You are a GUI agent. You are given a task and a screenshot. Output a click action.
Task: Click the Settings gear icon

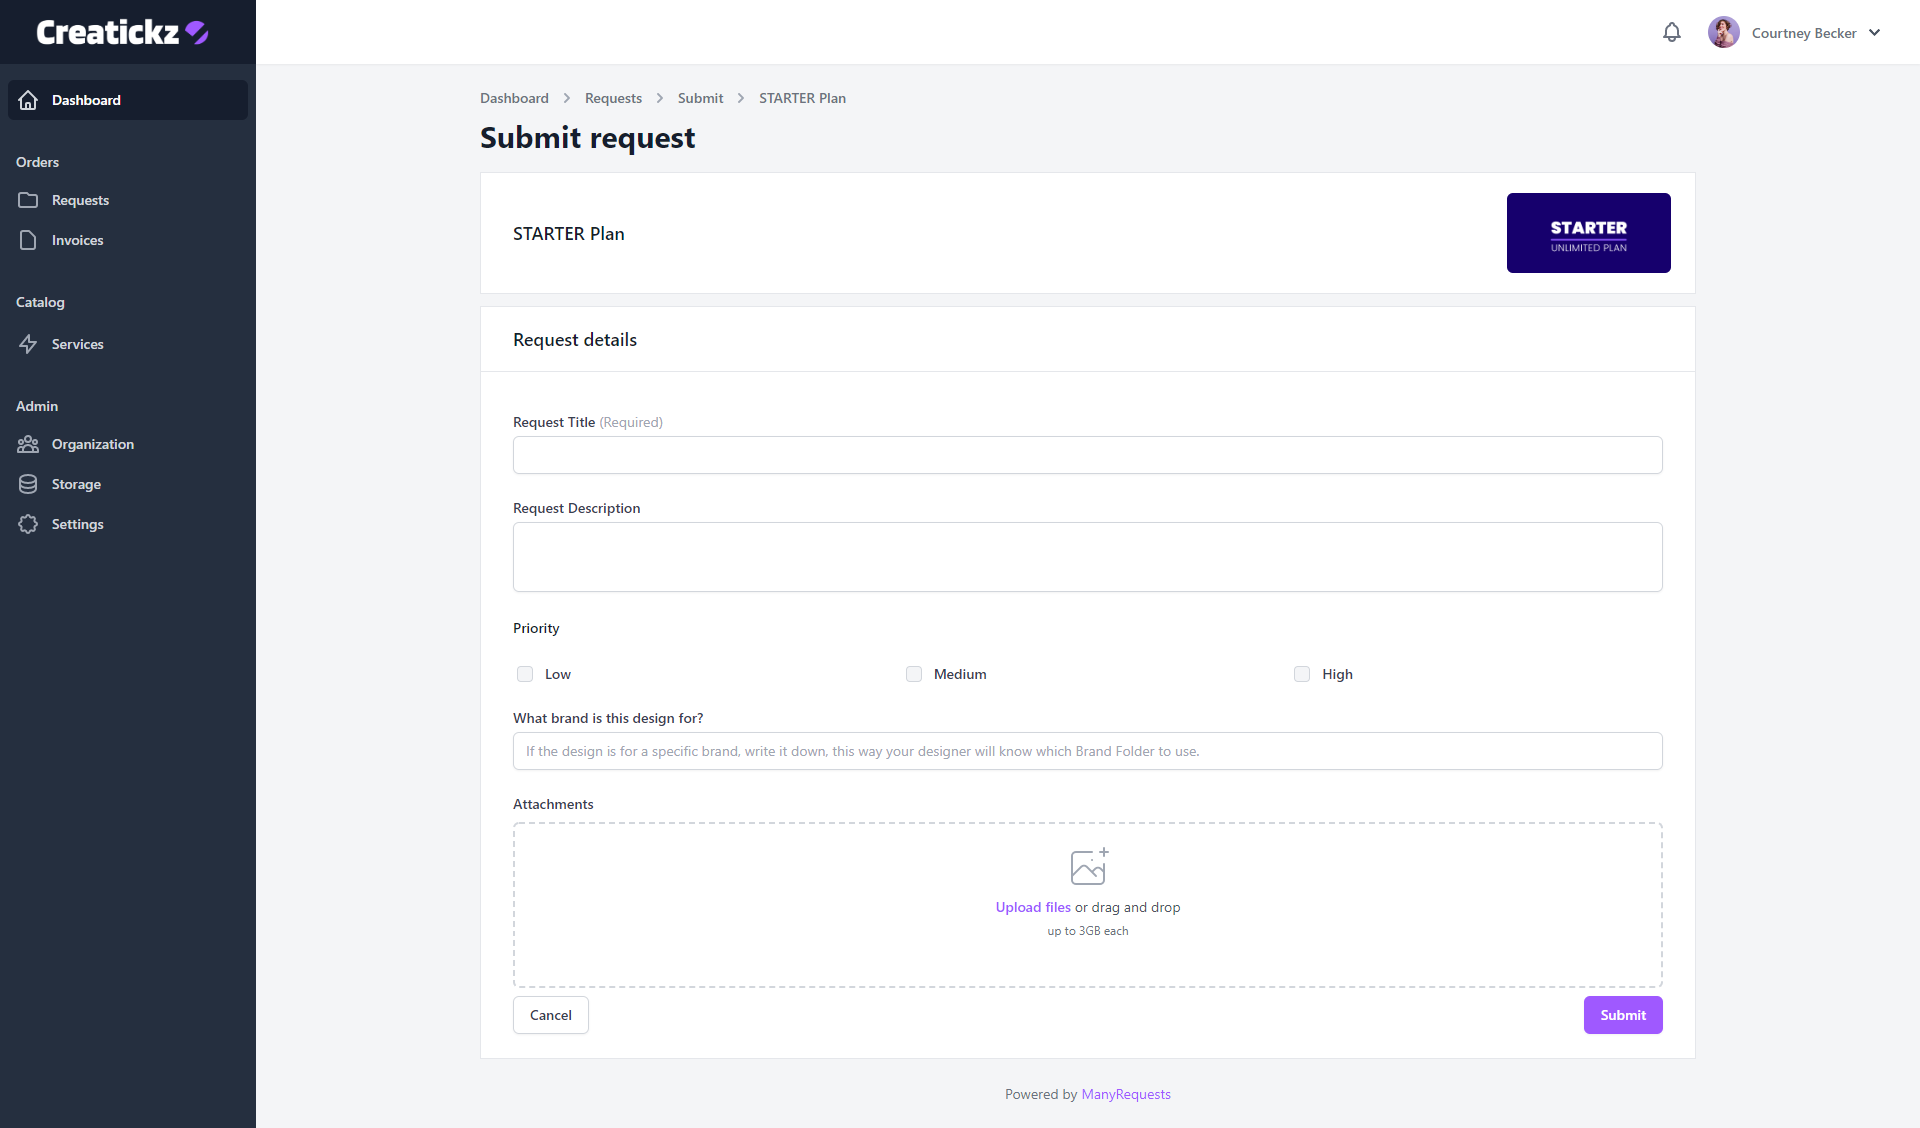28,524
